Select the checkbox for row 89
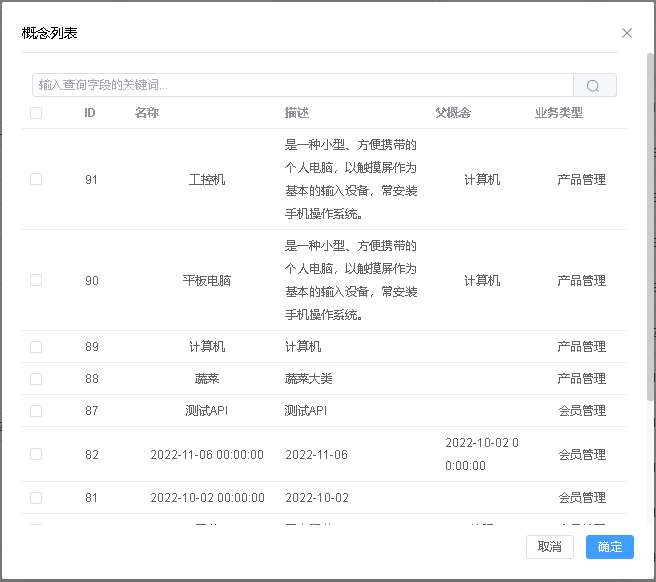This screenshot has width=656, height=582. coord(36,347)
